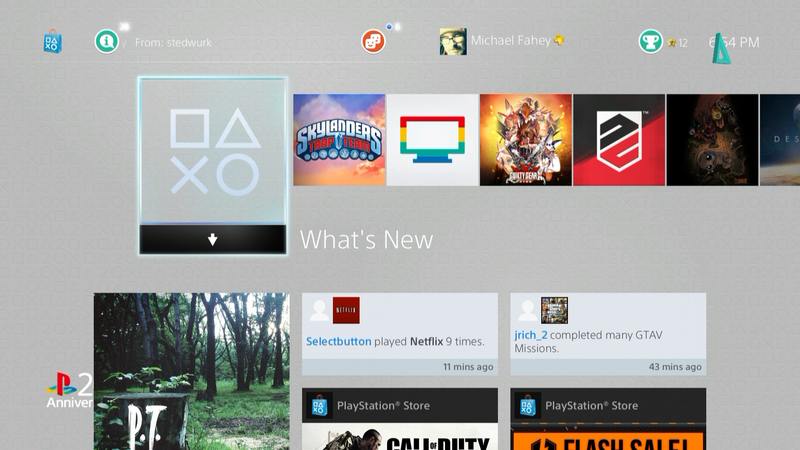Click the Michael Fahey name label
Screen dimensions: 800x450
[511, 40]
